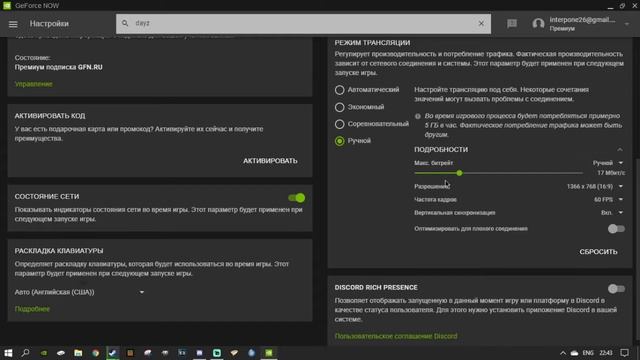Open the Управление link
The image size is (640, 360).
click(x=33, y=84)
